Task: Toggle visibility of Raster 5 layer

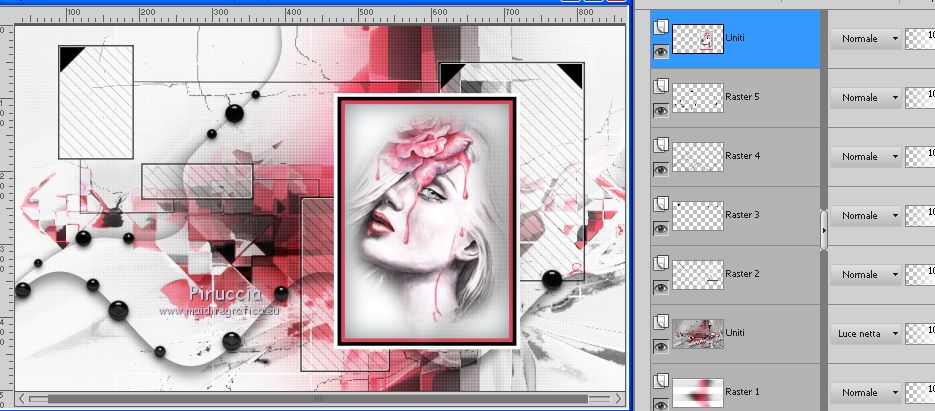Action: coord(661,110)
